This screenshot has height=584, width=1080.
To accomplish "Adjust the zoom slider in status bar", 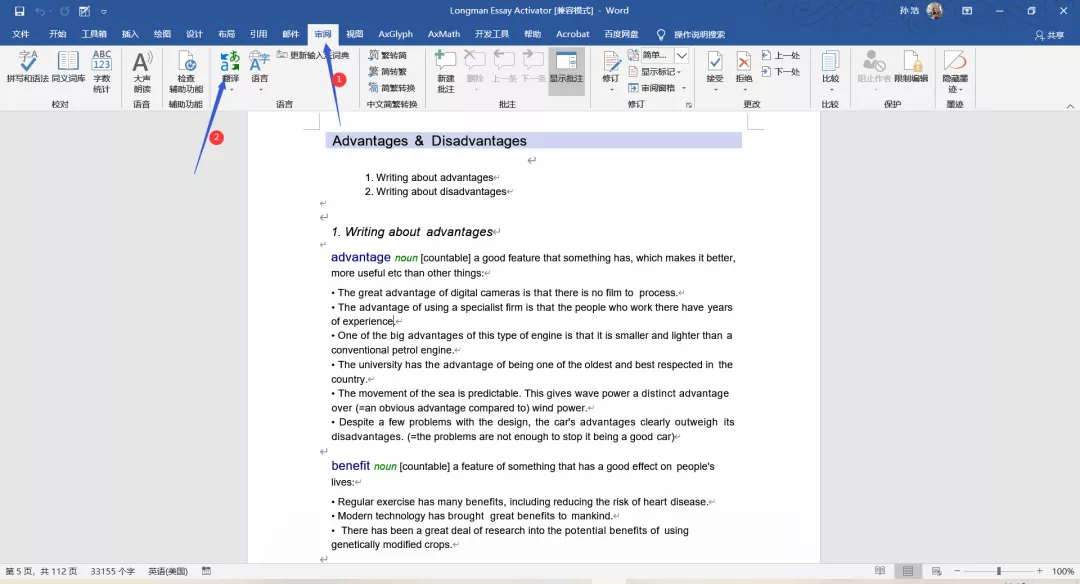I will point(997,571).
